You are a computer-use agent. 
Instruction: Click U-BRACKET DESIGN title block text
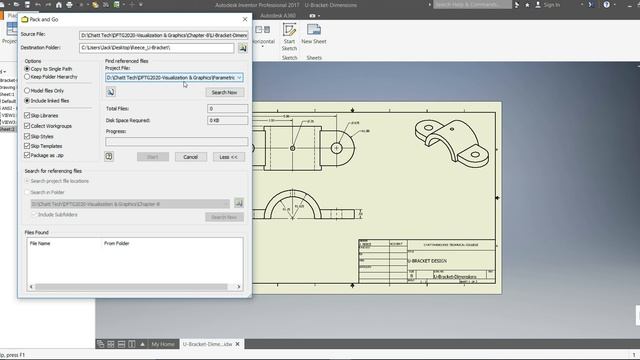[427, 261]
